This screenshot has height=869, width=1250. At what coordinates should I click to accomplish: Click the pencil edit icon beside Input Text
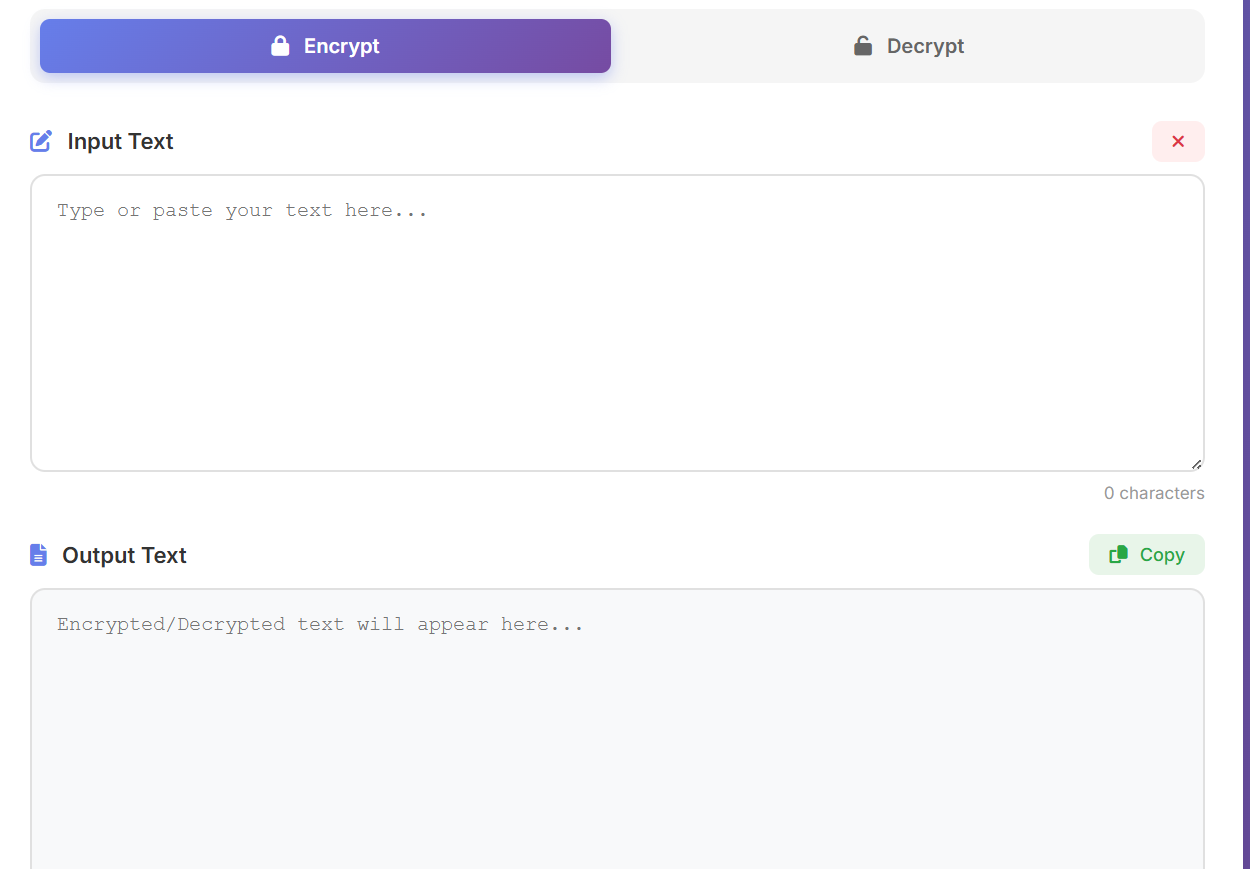[x=39, y=141]
